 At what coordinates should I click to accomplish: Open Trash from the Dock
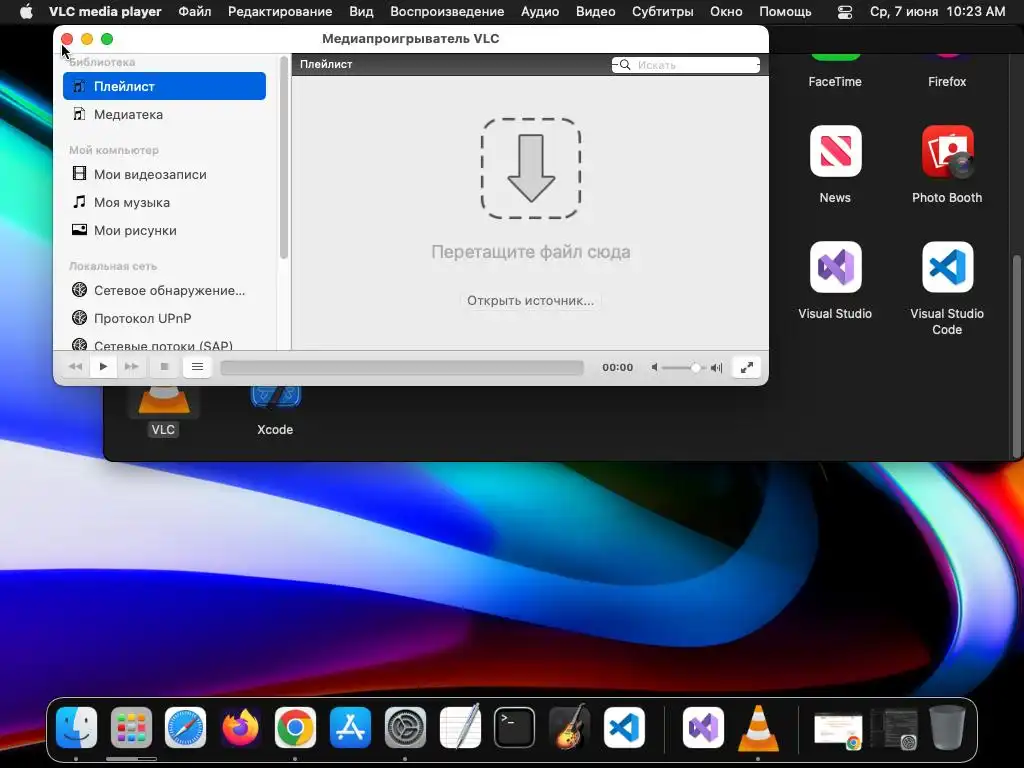click(947, 728)
